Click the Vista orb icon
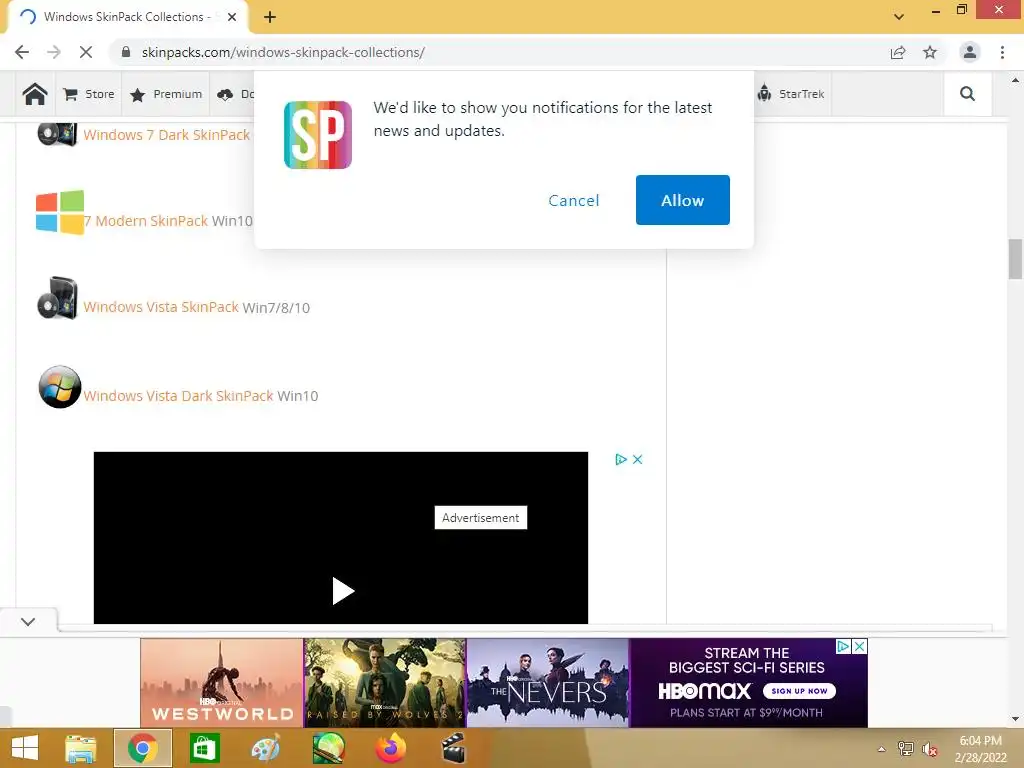This screenshot has height=768, width=1024. coord(59,387)
